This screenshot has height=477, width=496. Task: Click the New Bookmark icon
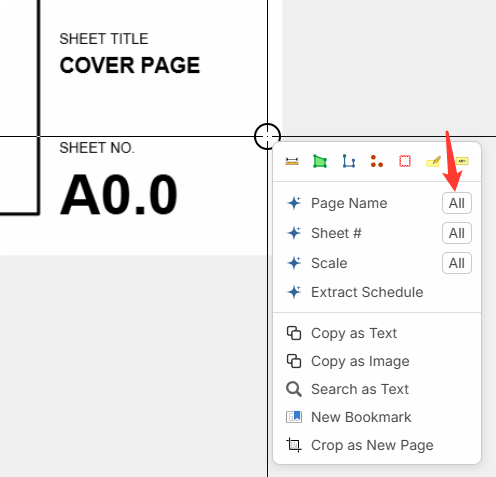click(x=294, y=417)
